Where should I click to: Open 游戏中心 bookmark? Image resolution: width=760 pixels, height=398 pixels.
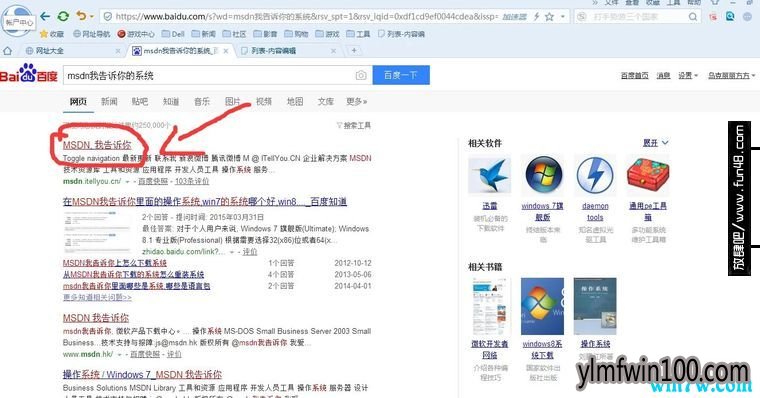136,34
